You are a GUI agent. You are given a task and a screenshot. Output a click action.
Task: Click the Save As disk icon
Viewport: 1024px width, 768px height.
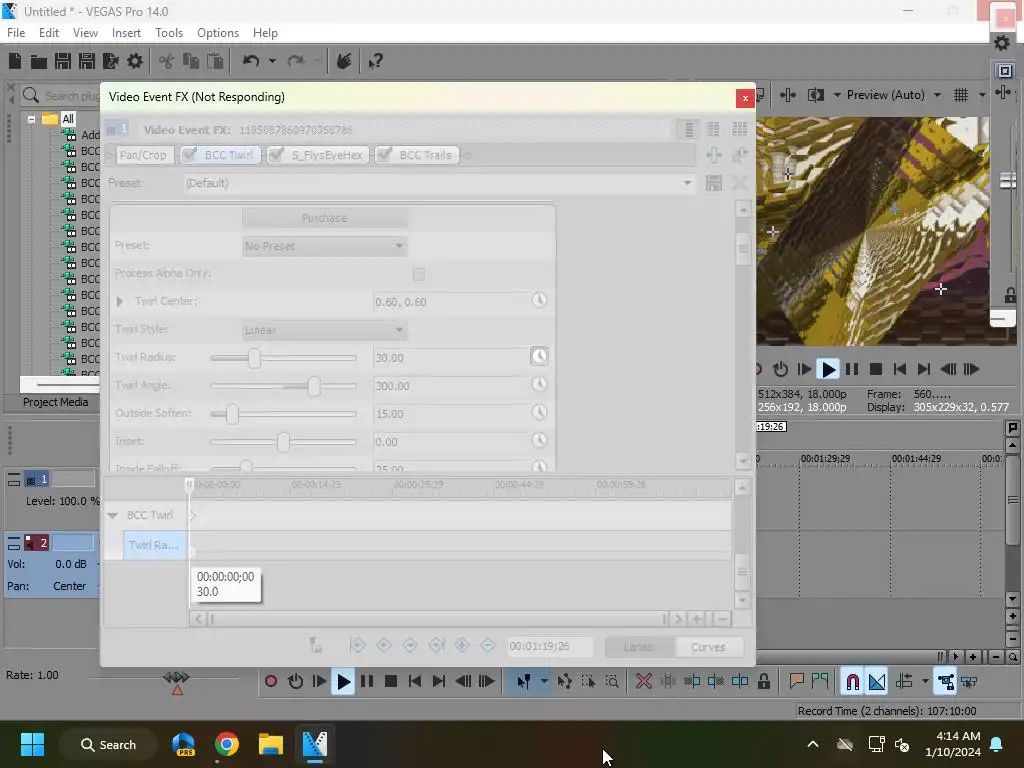point(87,61)
